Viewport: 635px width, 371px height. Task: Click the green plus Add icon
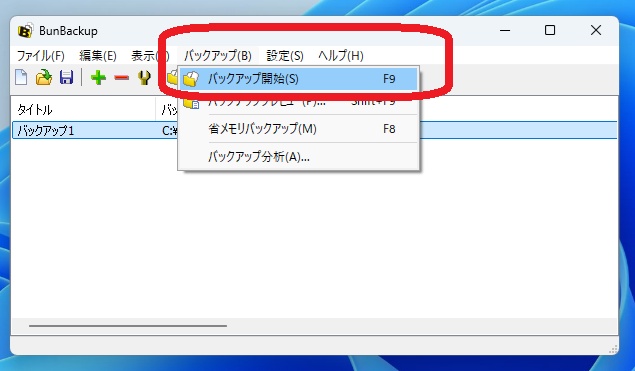[98, 77]
